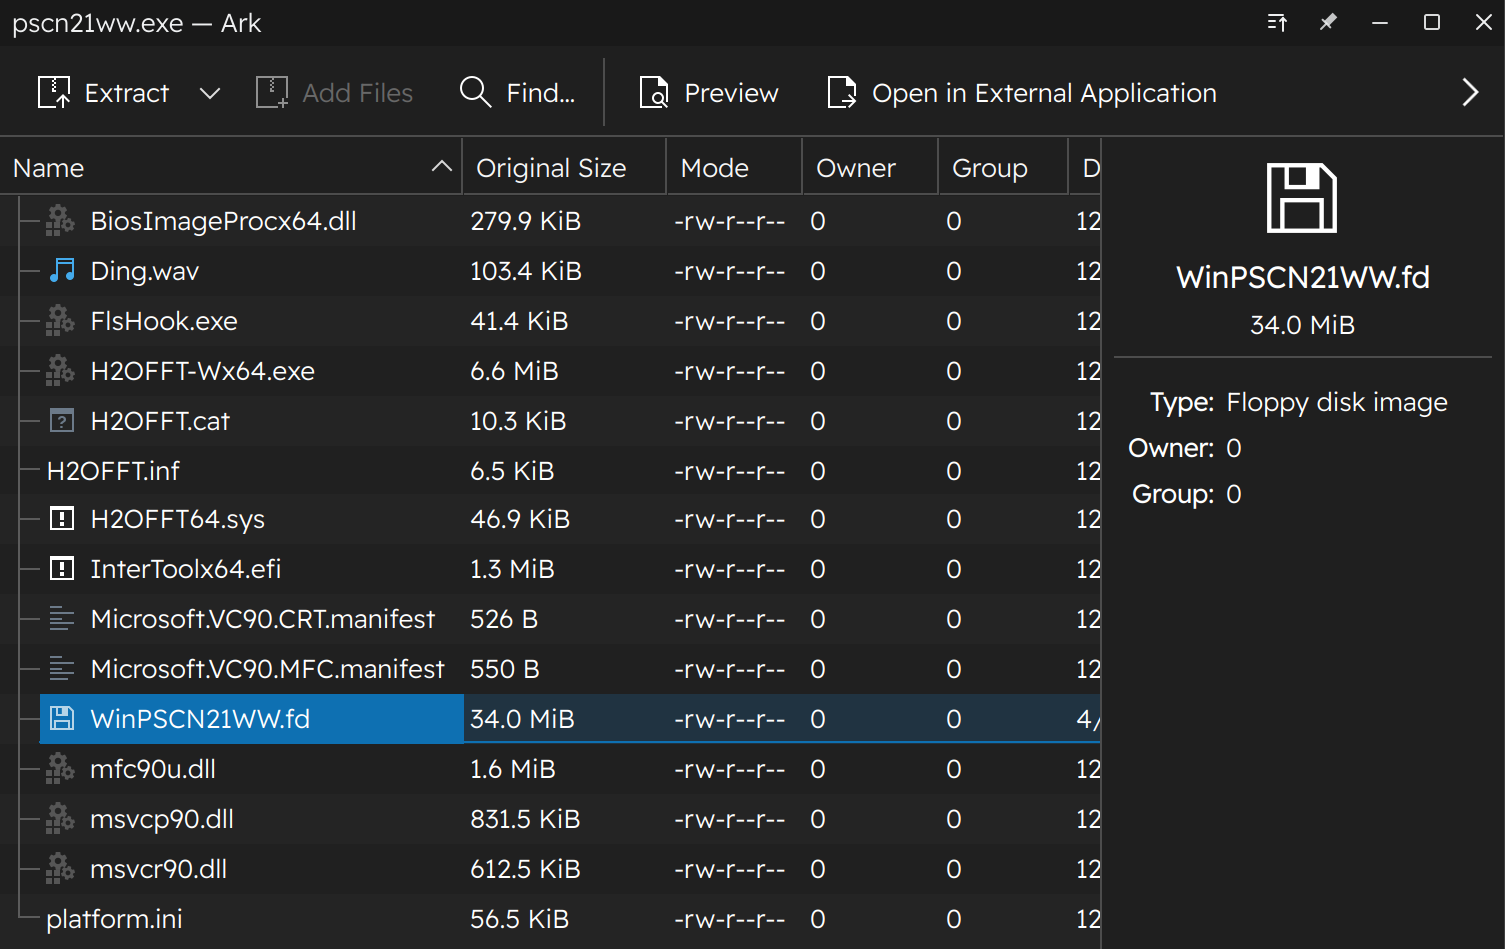This screenshot has width=1505, height=949.
Task: Select the mfc90u.dll file
Action: pos(152,769)
